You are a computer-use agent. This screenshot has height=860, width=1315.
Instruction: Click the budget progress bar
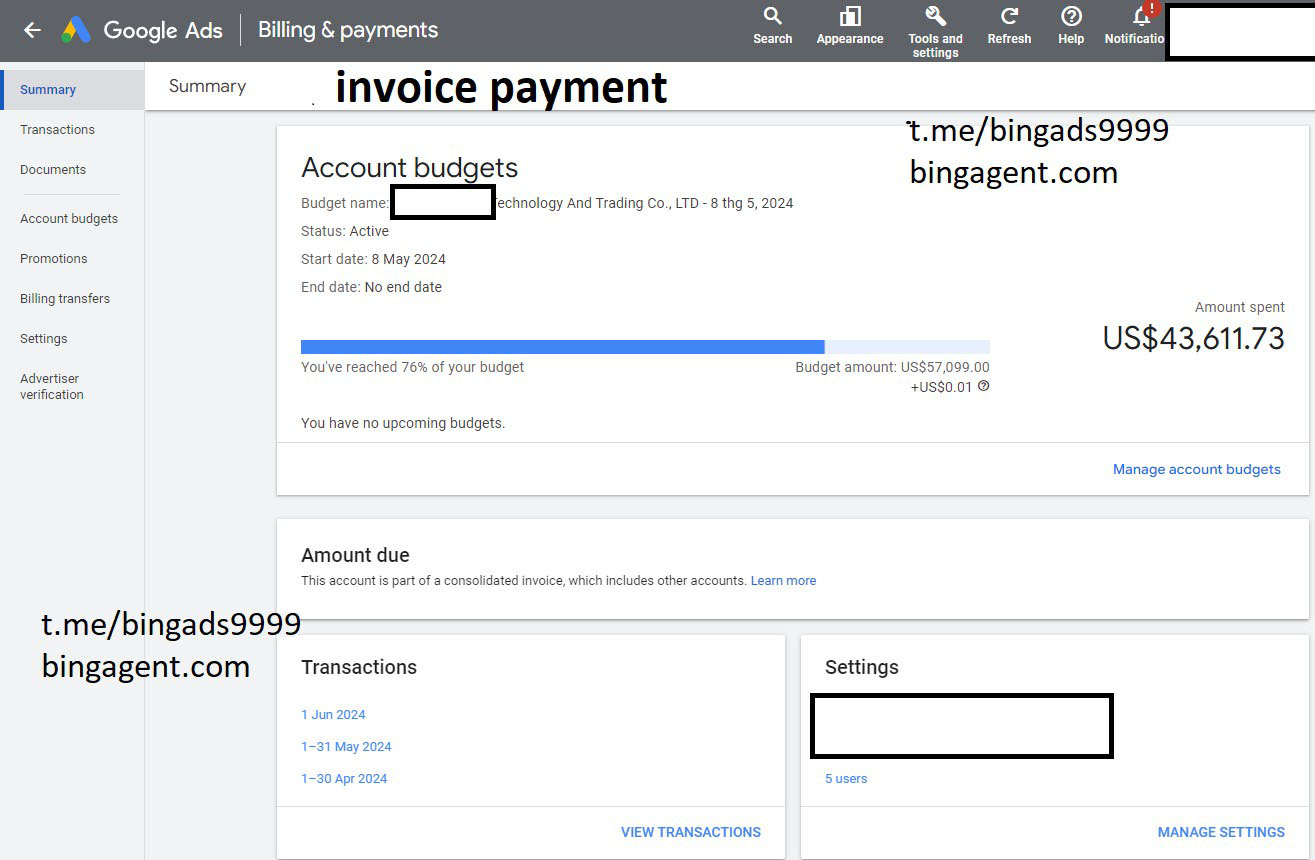pyautogui.click(x=645, y=347)
